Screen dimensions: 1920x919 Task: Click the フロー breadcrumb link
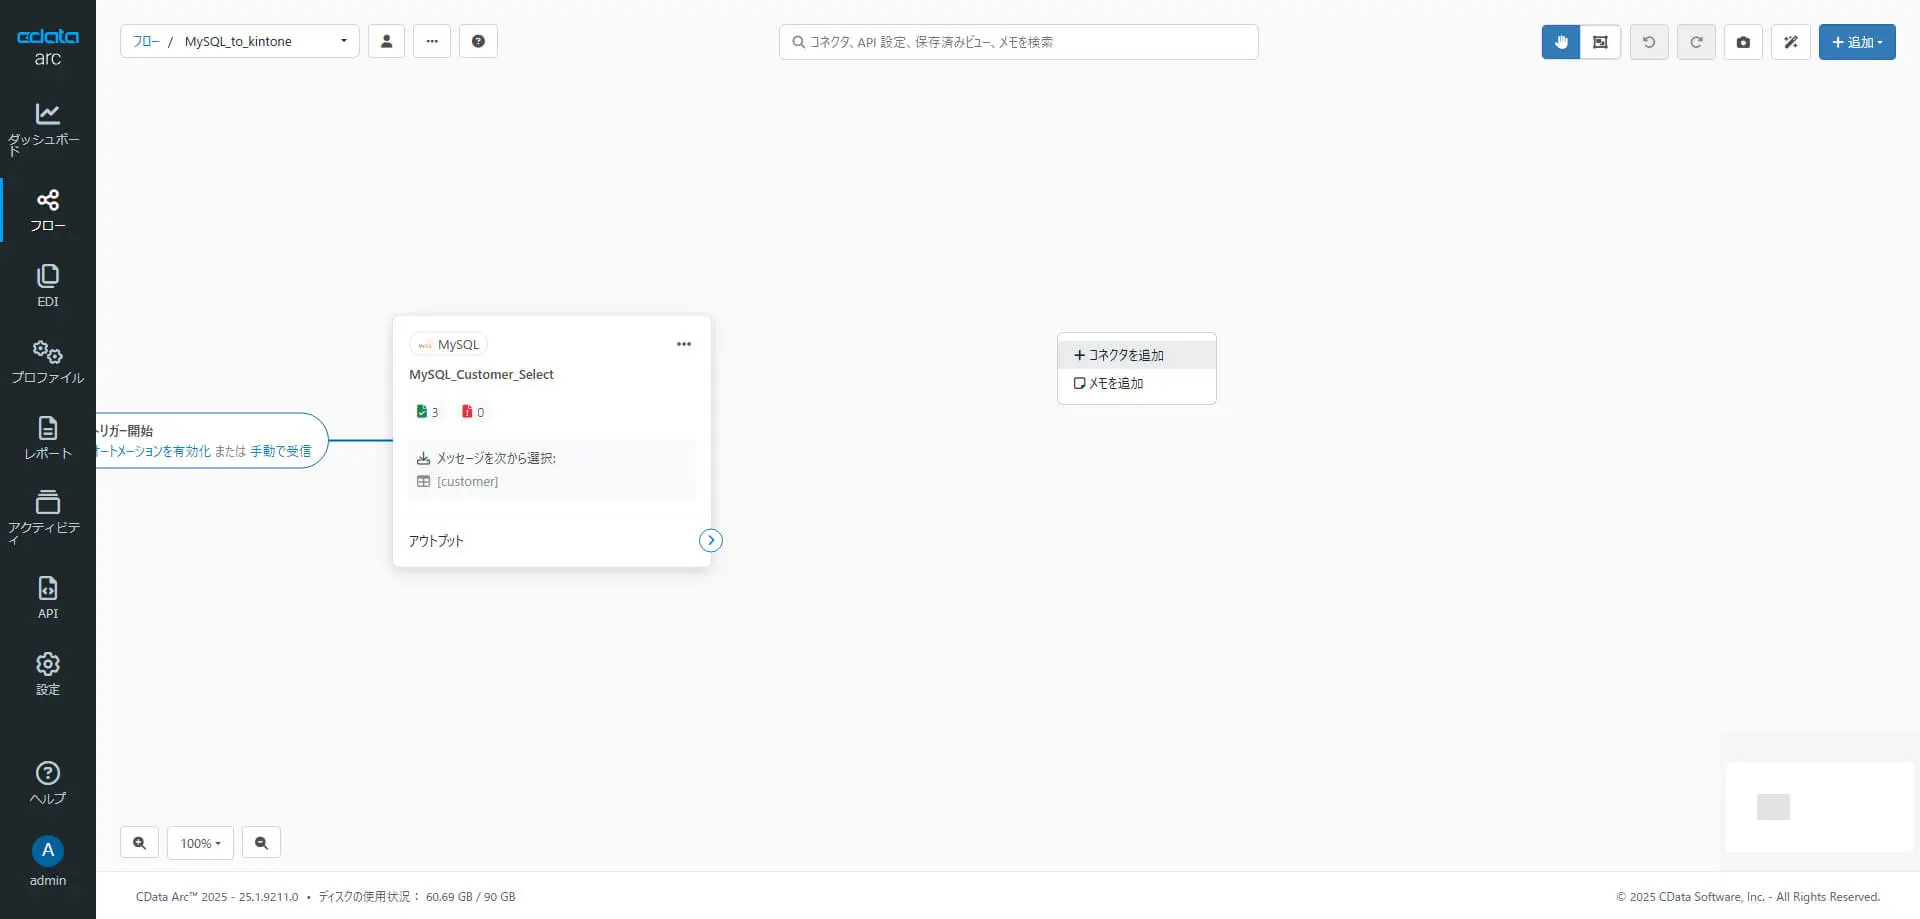tap(146, 41)
